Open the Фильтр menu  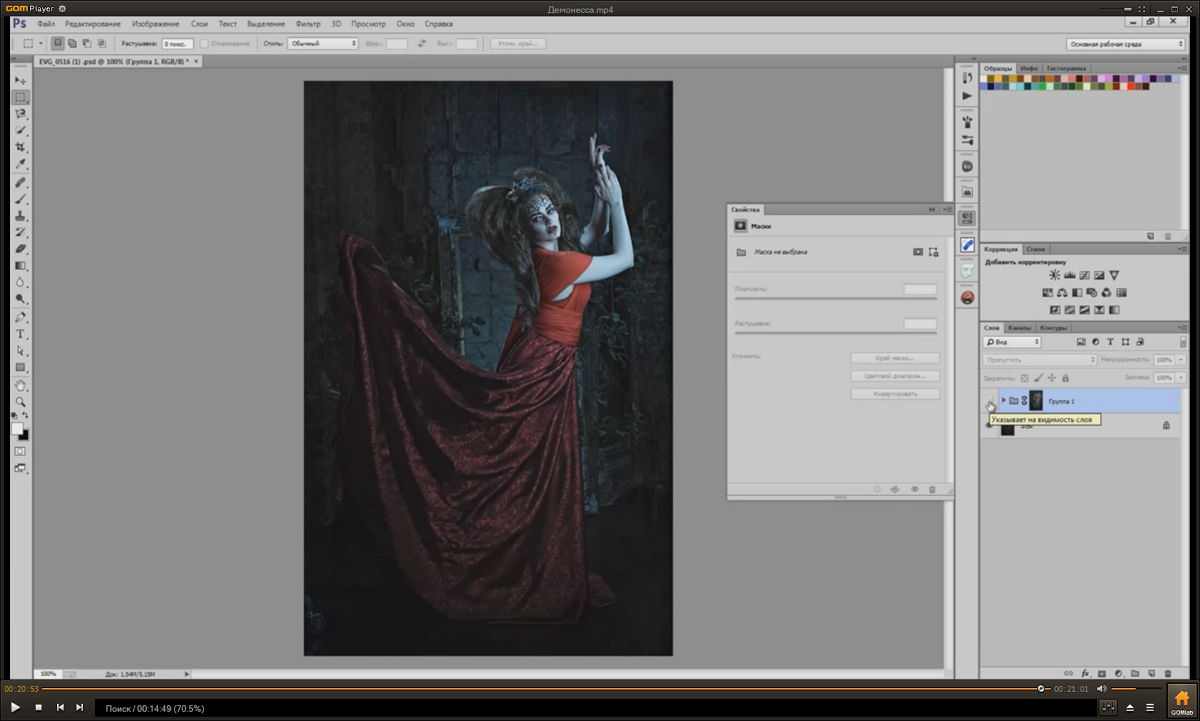tap(309, 23)
